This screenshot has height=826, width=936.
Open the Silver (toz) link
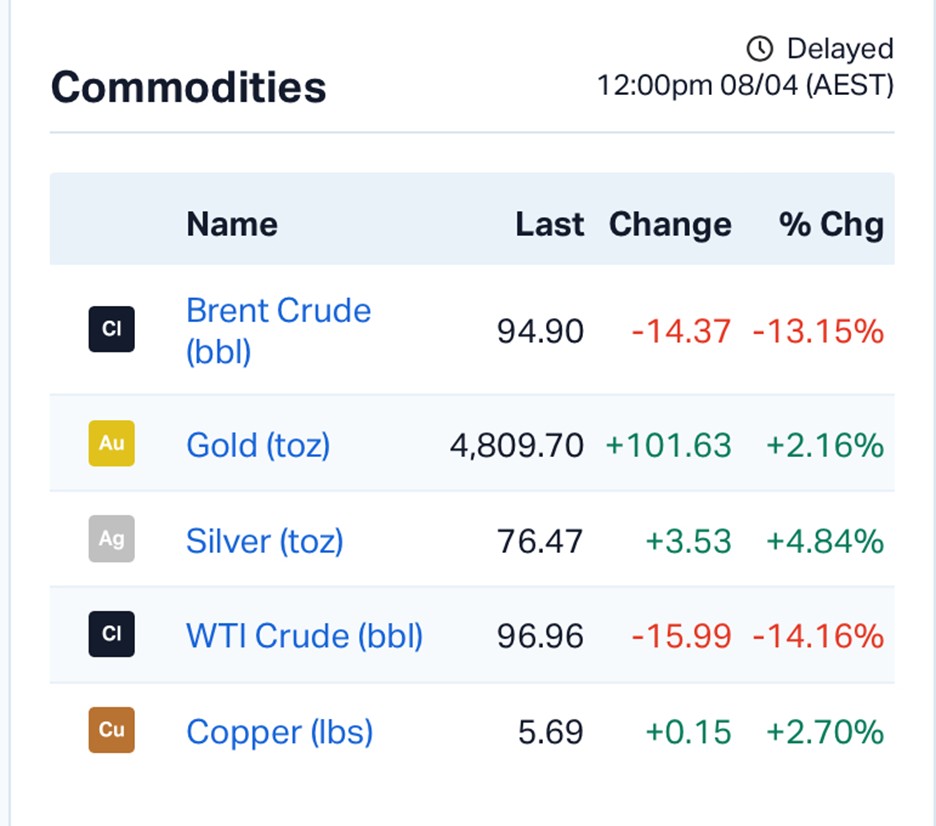coord(264,541)
